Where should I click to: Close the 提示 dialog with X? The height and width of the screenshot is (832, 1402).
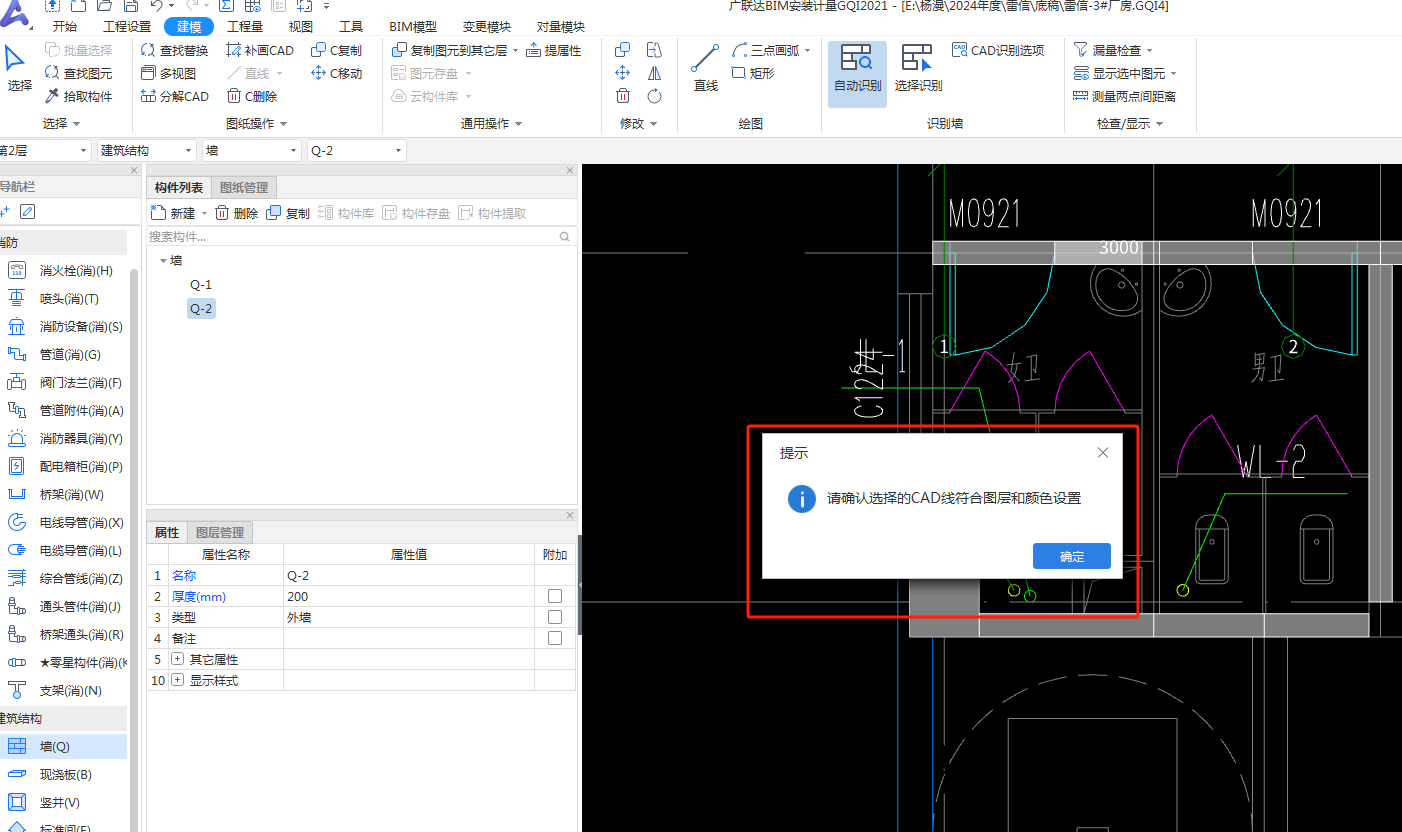point(1103,453)
